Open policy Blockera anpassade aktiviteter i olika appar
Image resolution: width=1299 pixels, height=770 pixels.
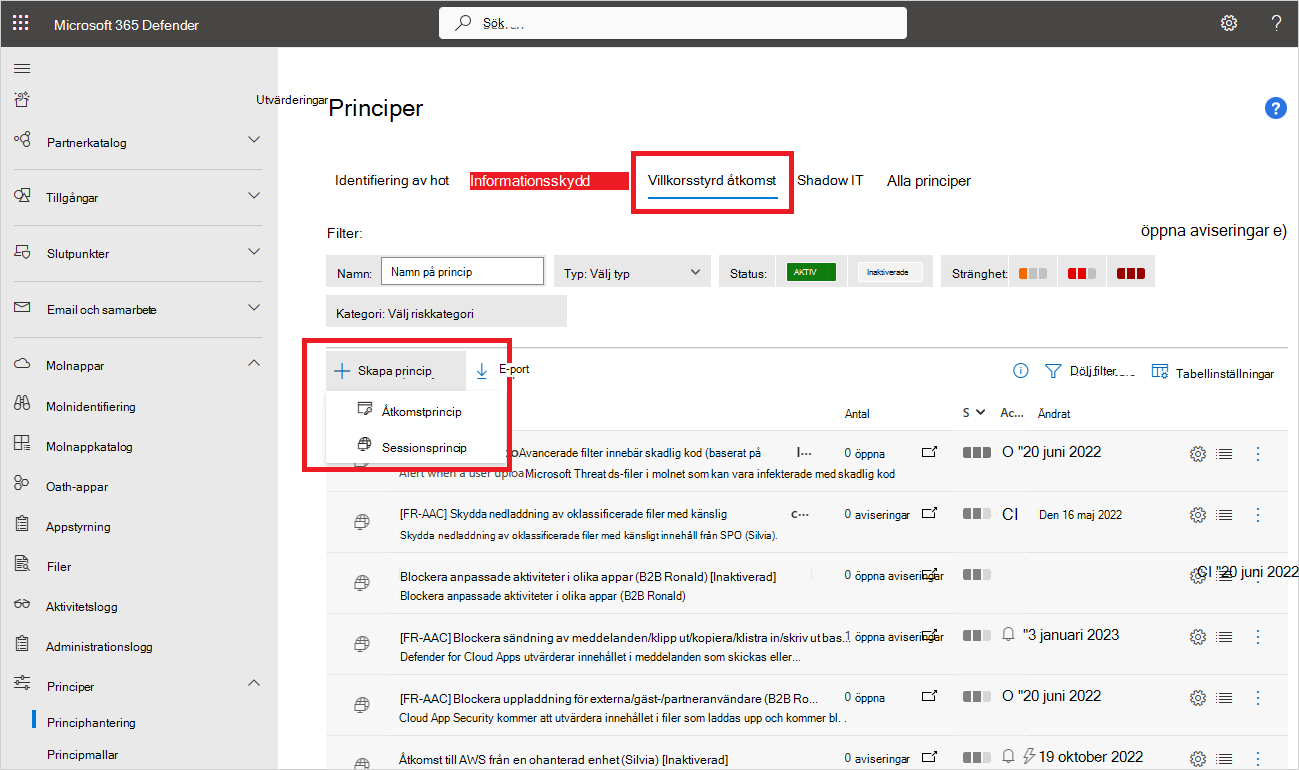click(588, 577)
